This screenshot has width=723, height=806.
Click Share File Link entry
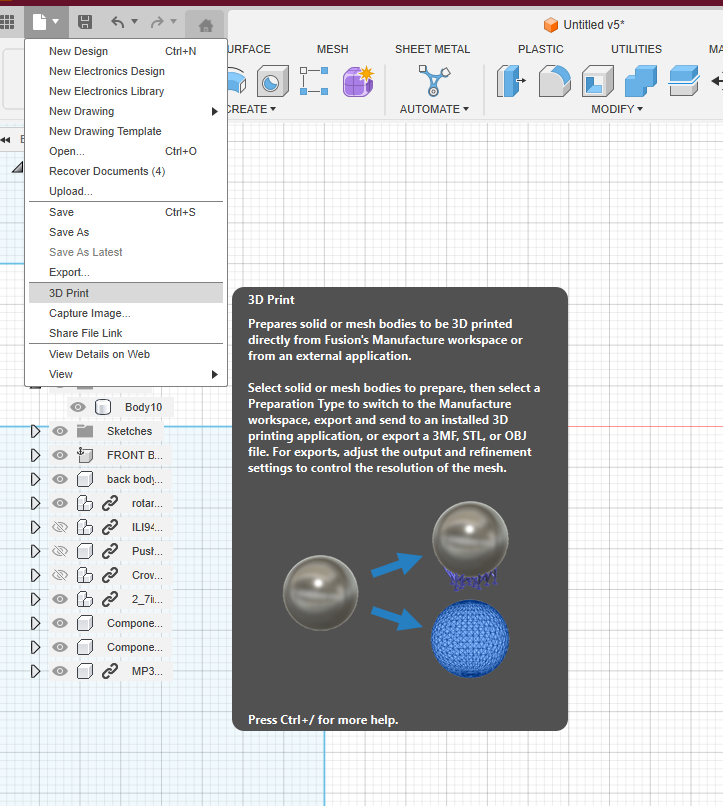pyautogui.click(x=126, y=333)
